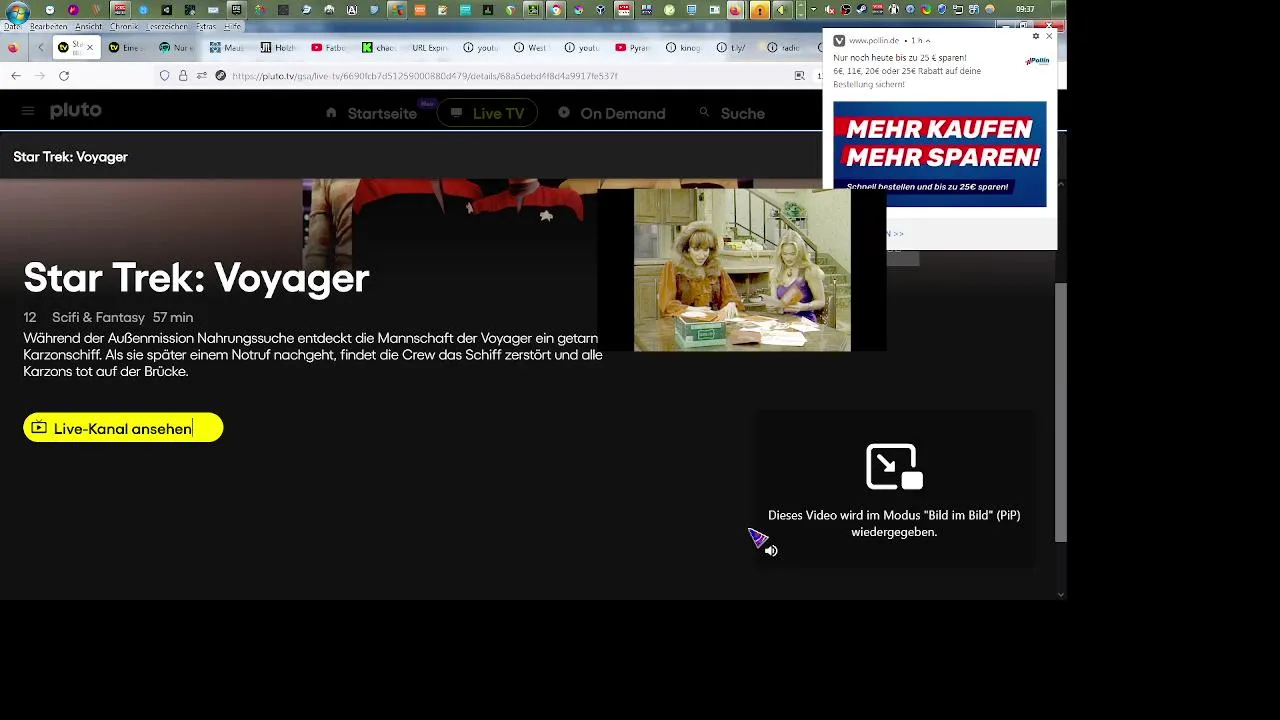Close the pollin.de notification
This screenshot has width=1280, height=720.
[1049, 36]
